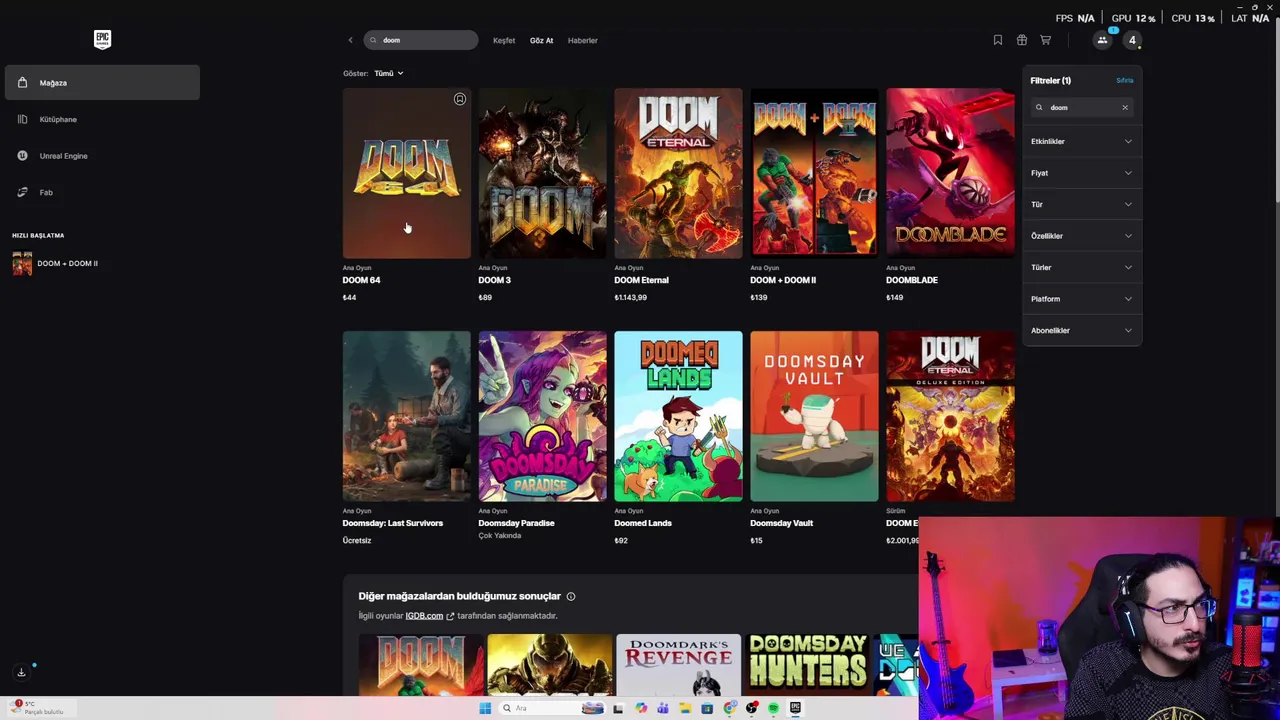Switch to the Göz At tab
1280x720 pixels.
coord(541,41)
